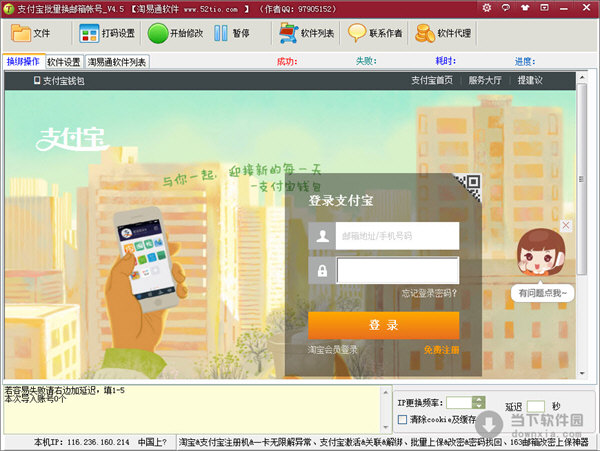The image size is (600, 451).
Task: Click the user avatar icon beside account field
Action: pyautogui.click(x=322, y=236)
